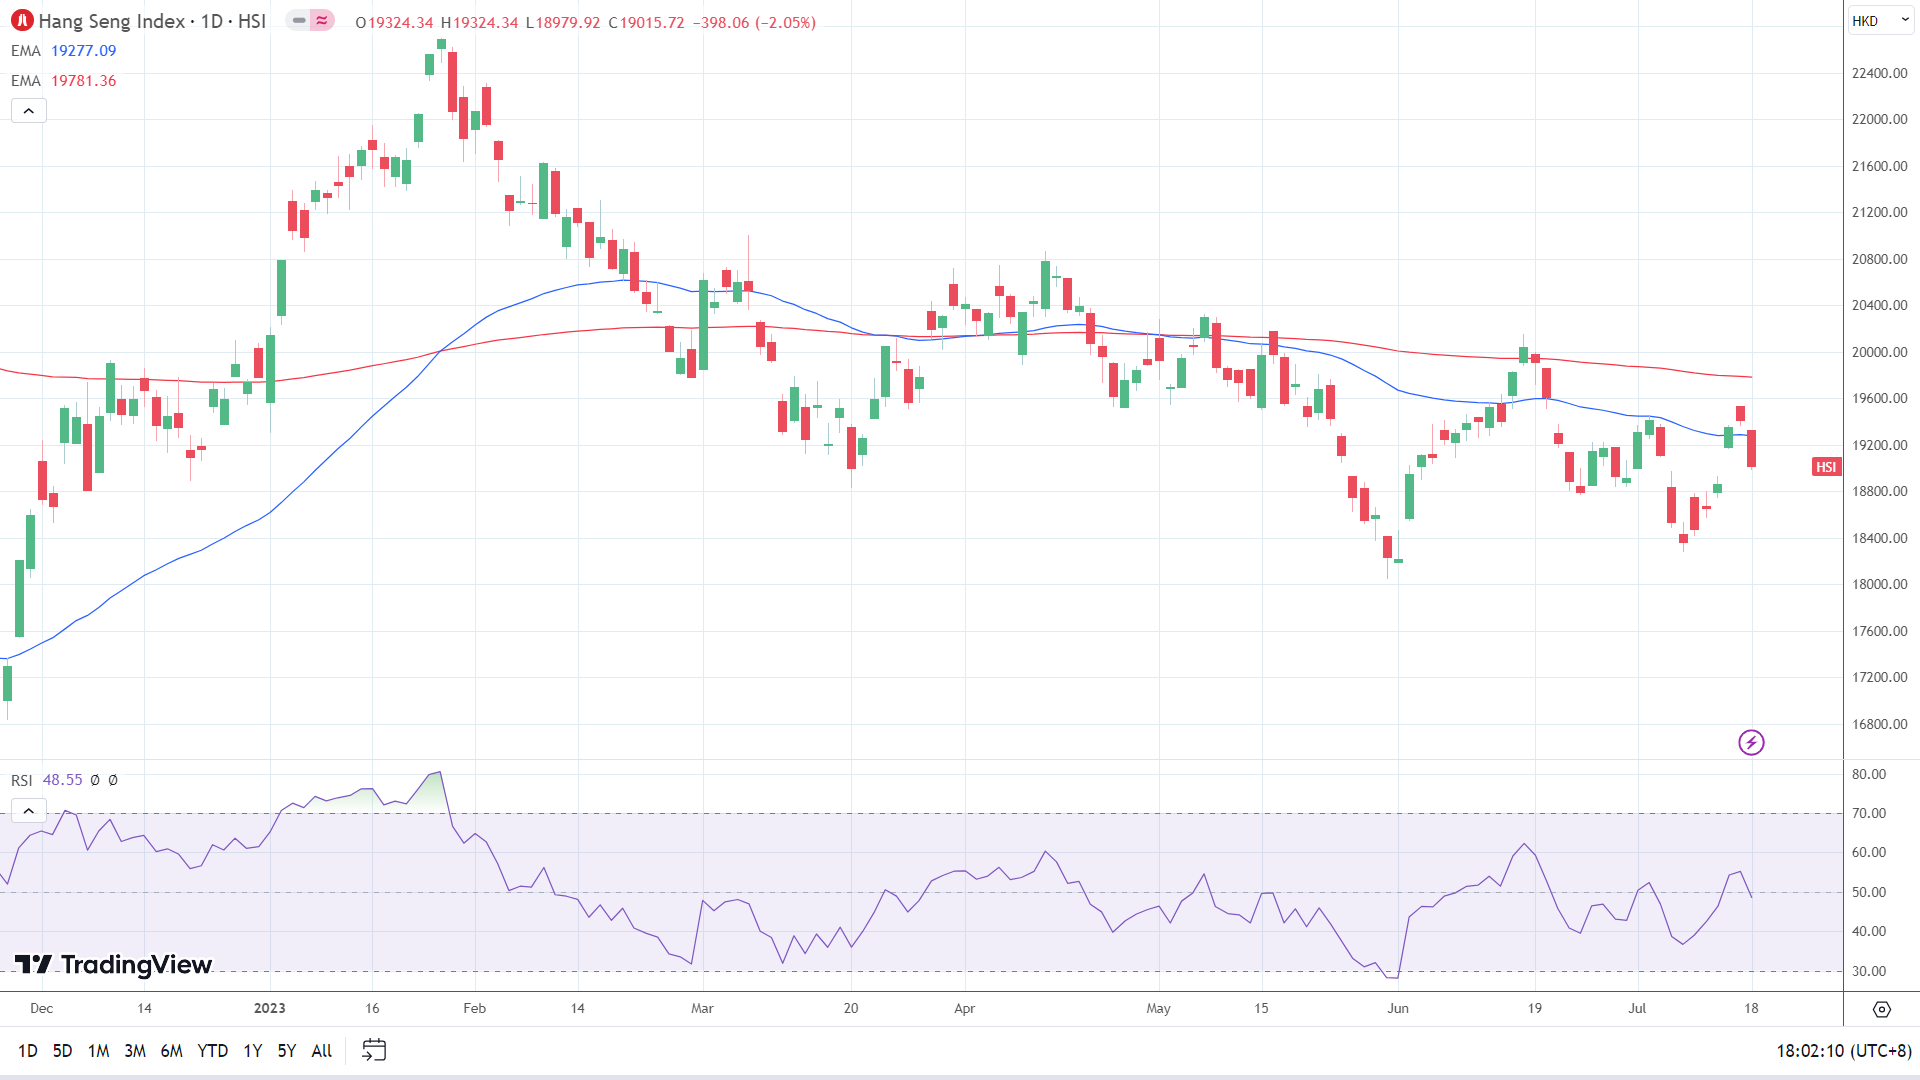Viewport: 1920px width, 1080px height.
Task: Collapse the EMA indicator legend chevron
Action: (x=29, y=111)
